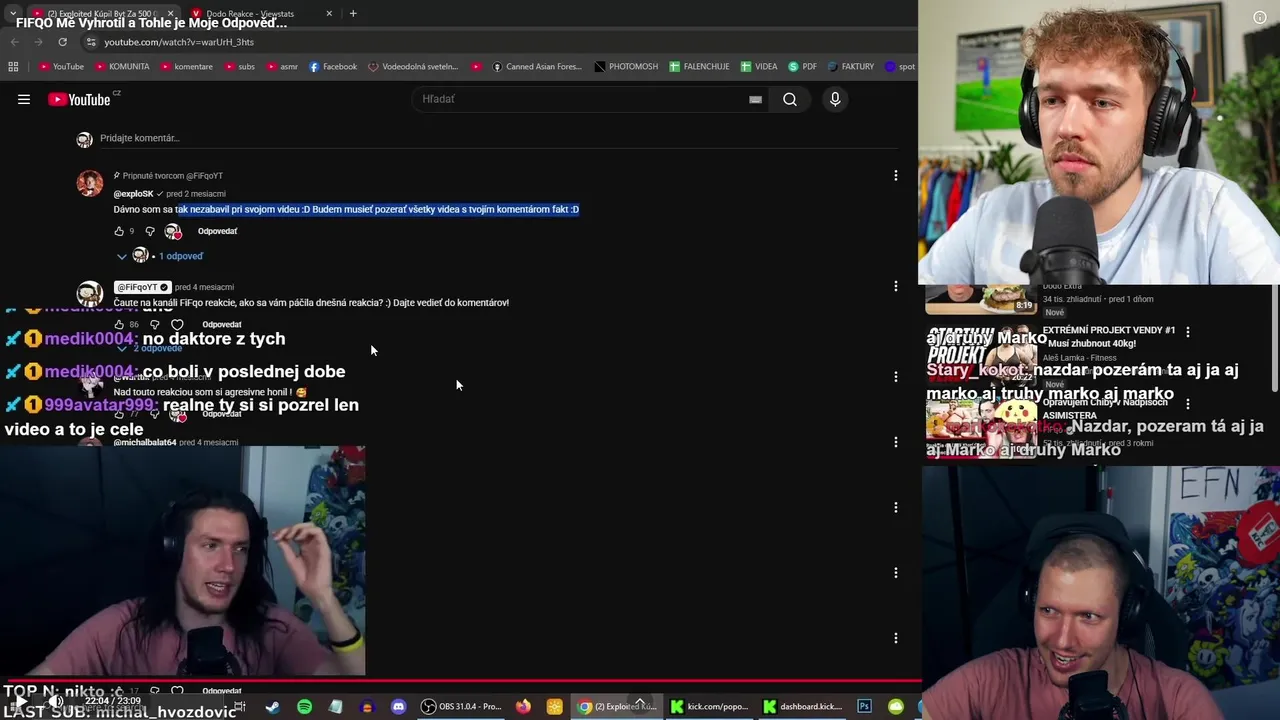Open options menu for @FiFqoYT comment
The width and height of the screenshot is (1280, 720).
[x=895, y=286]
